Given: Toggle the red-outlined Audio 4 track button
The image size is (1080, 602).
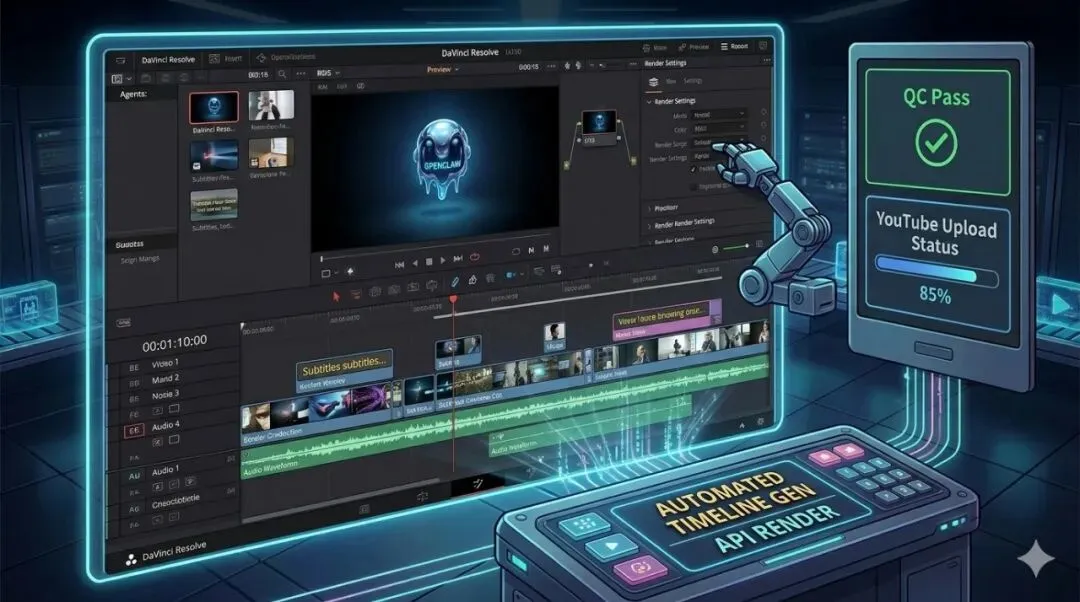Looking at the screenshot, I should tap(134, 430).
